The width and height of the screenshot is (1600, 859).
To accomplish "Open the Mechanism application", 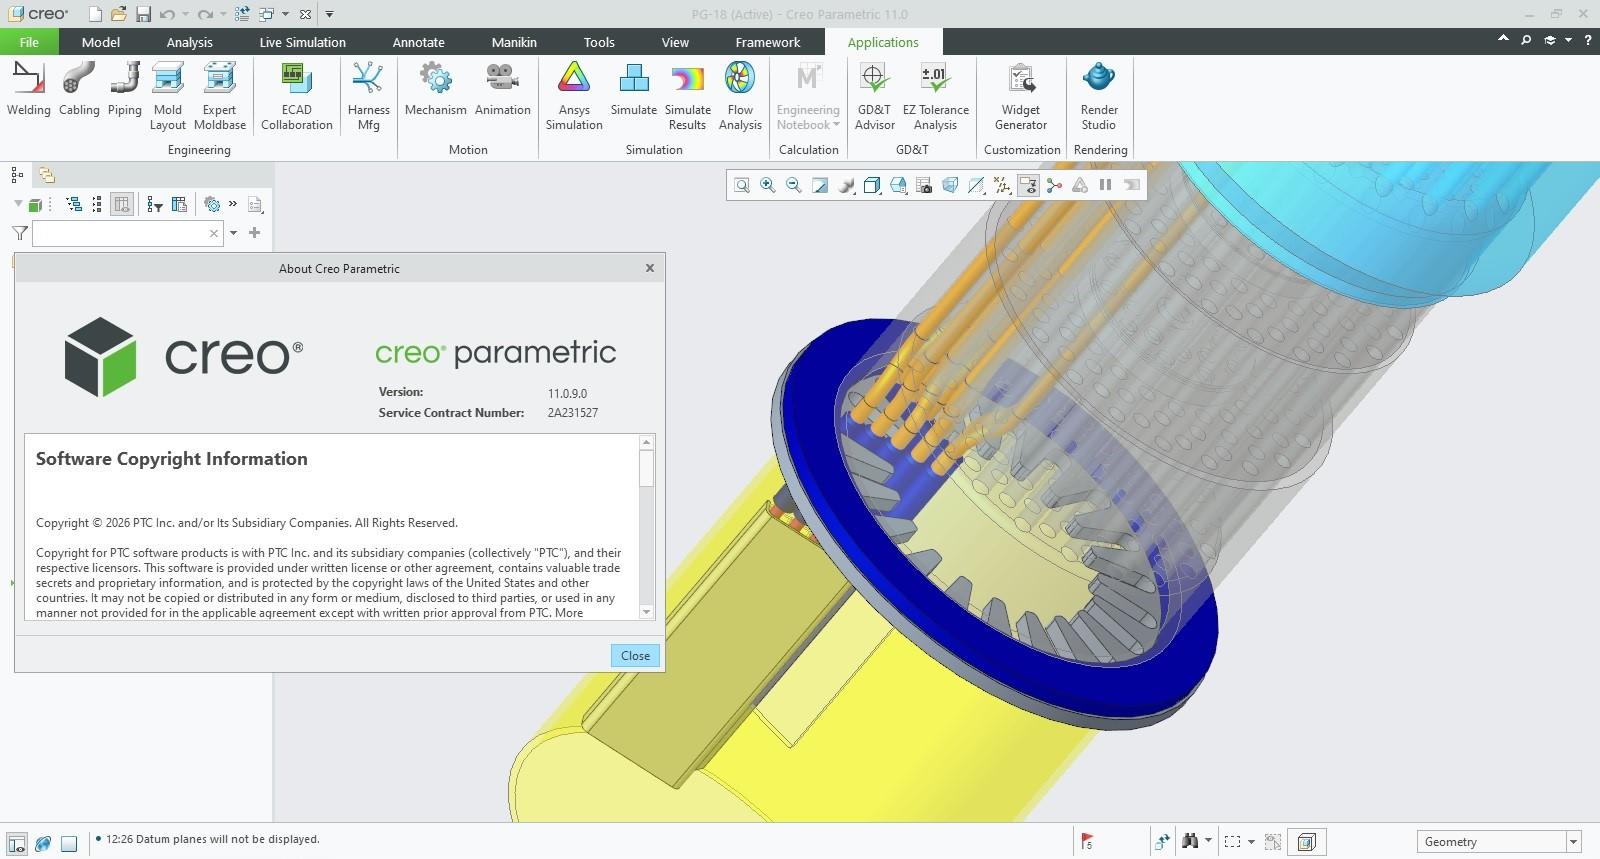I will pyautogui.click(x=435, y=91).
